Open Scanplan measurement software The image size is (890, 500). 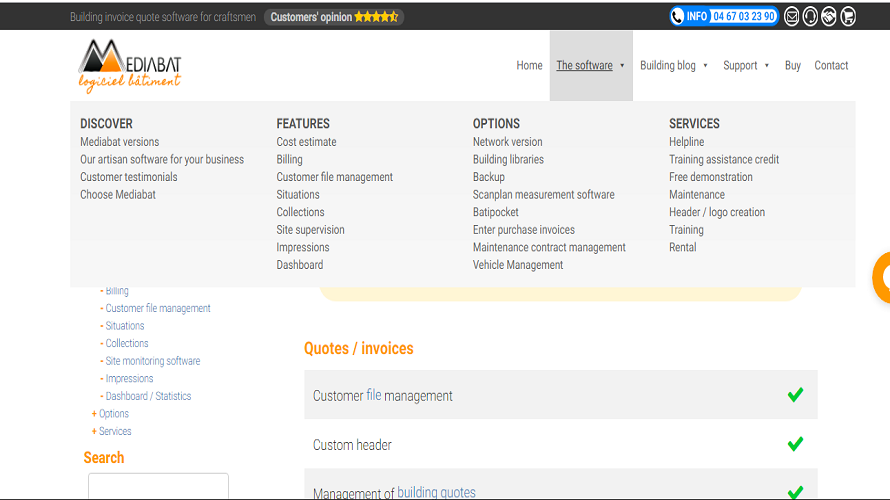coord(543,195)
